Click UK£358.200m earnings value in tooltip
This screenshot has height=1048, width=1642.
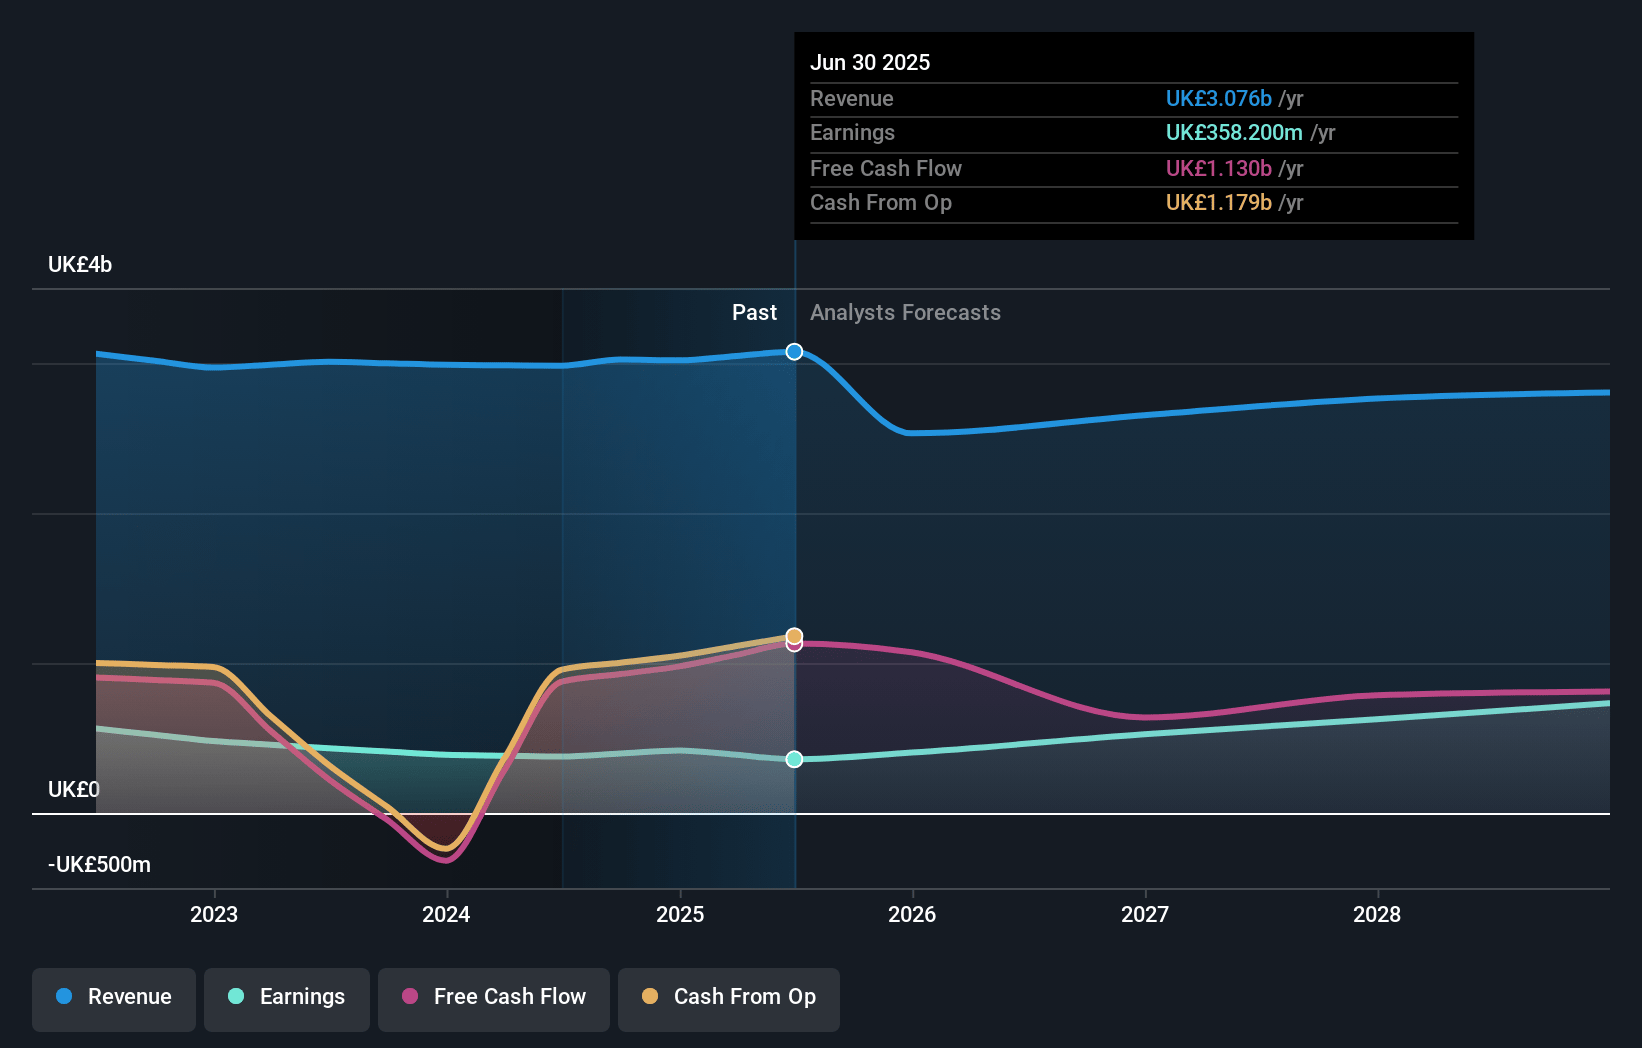tap(1234, 133)
